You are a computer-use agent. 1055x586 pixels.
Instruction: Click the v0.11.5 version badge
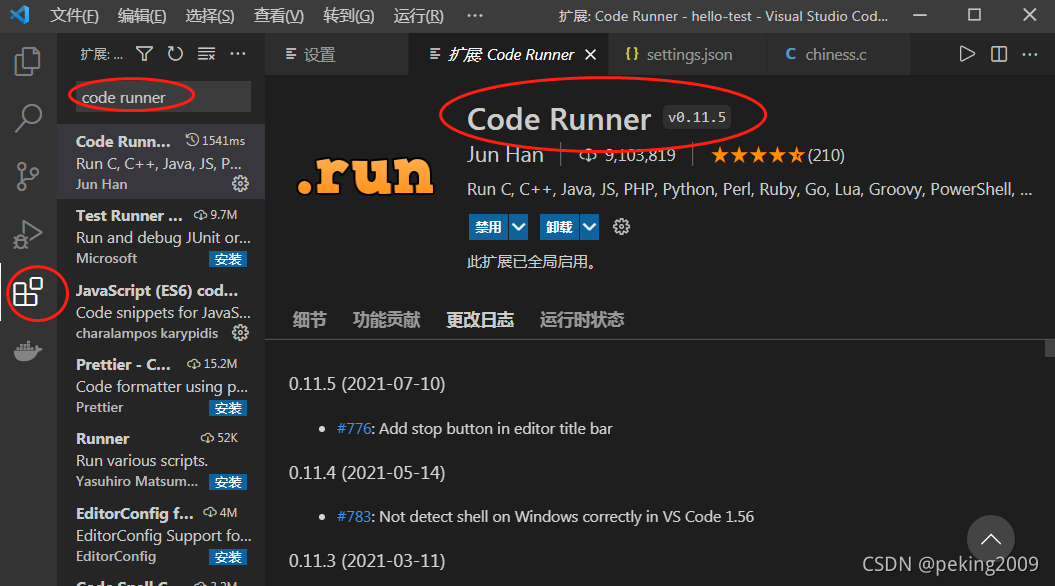pos(696,118)
